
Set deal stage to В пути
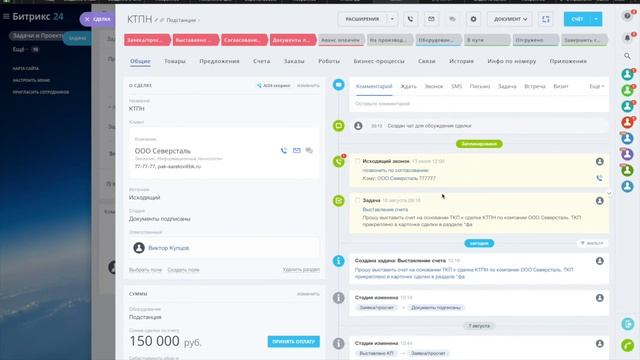[487, 40]
